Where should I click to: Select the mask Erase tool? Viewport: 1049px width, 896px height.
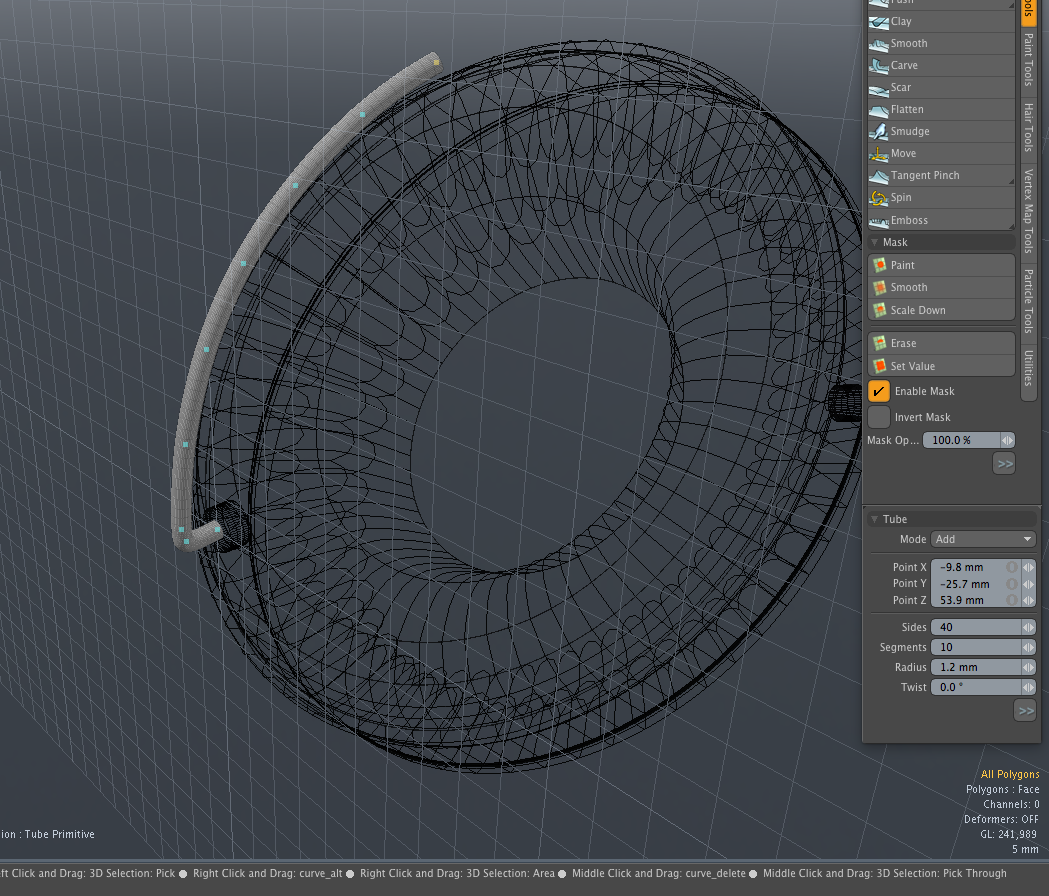coord(941,343)
